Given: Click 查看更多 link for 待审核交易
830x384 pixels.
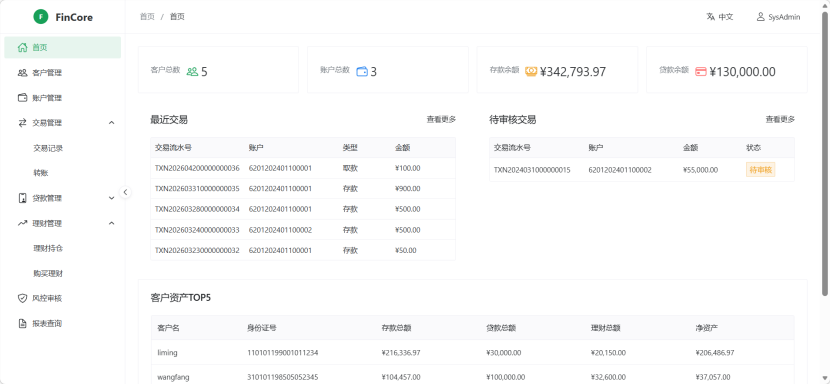Looking at the screenshot, I should click(780, 120).
